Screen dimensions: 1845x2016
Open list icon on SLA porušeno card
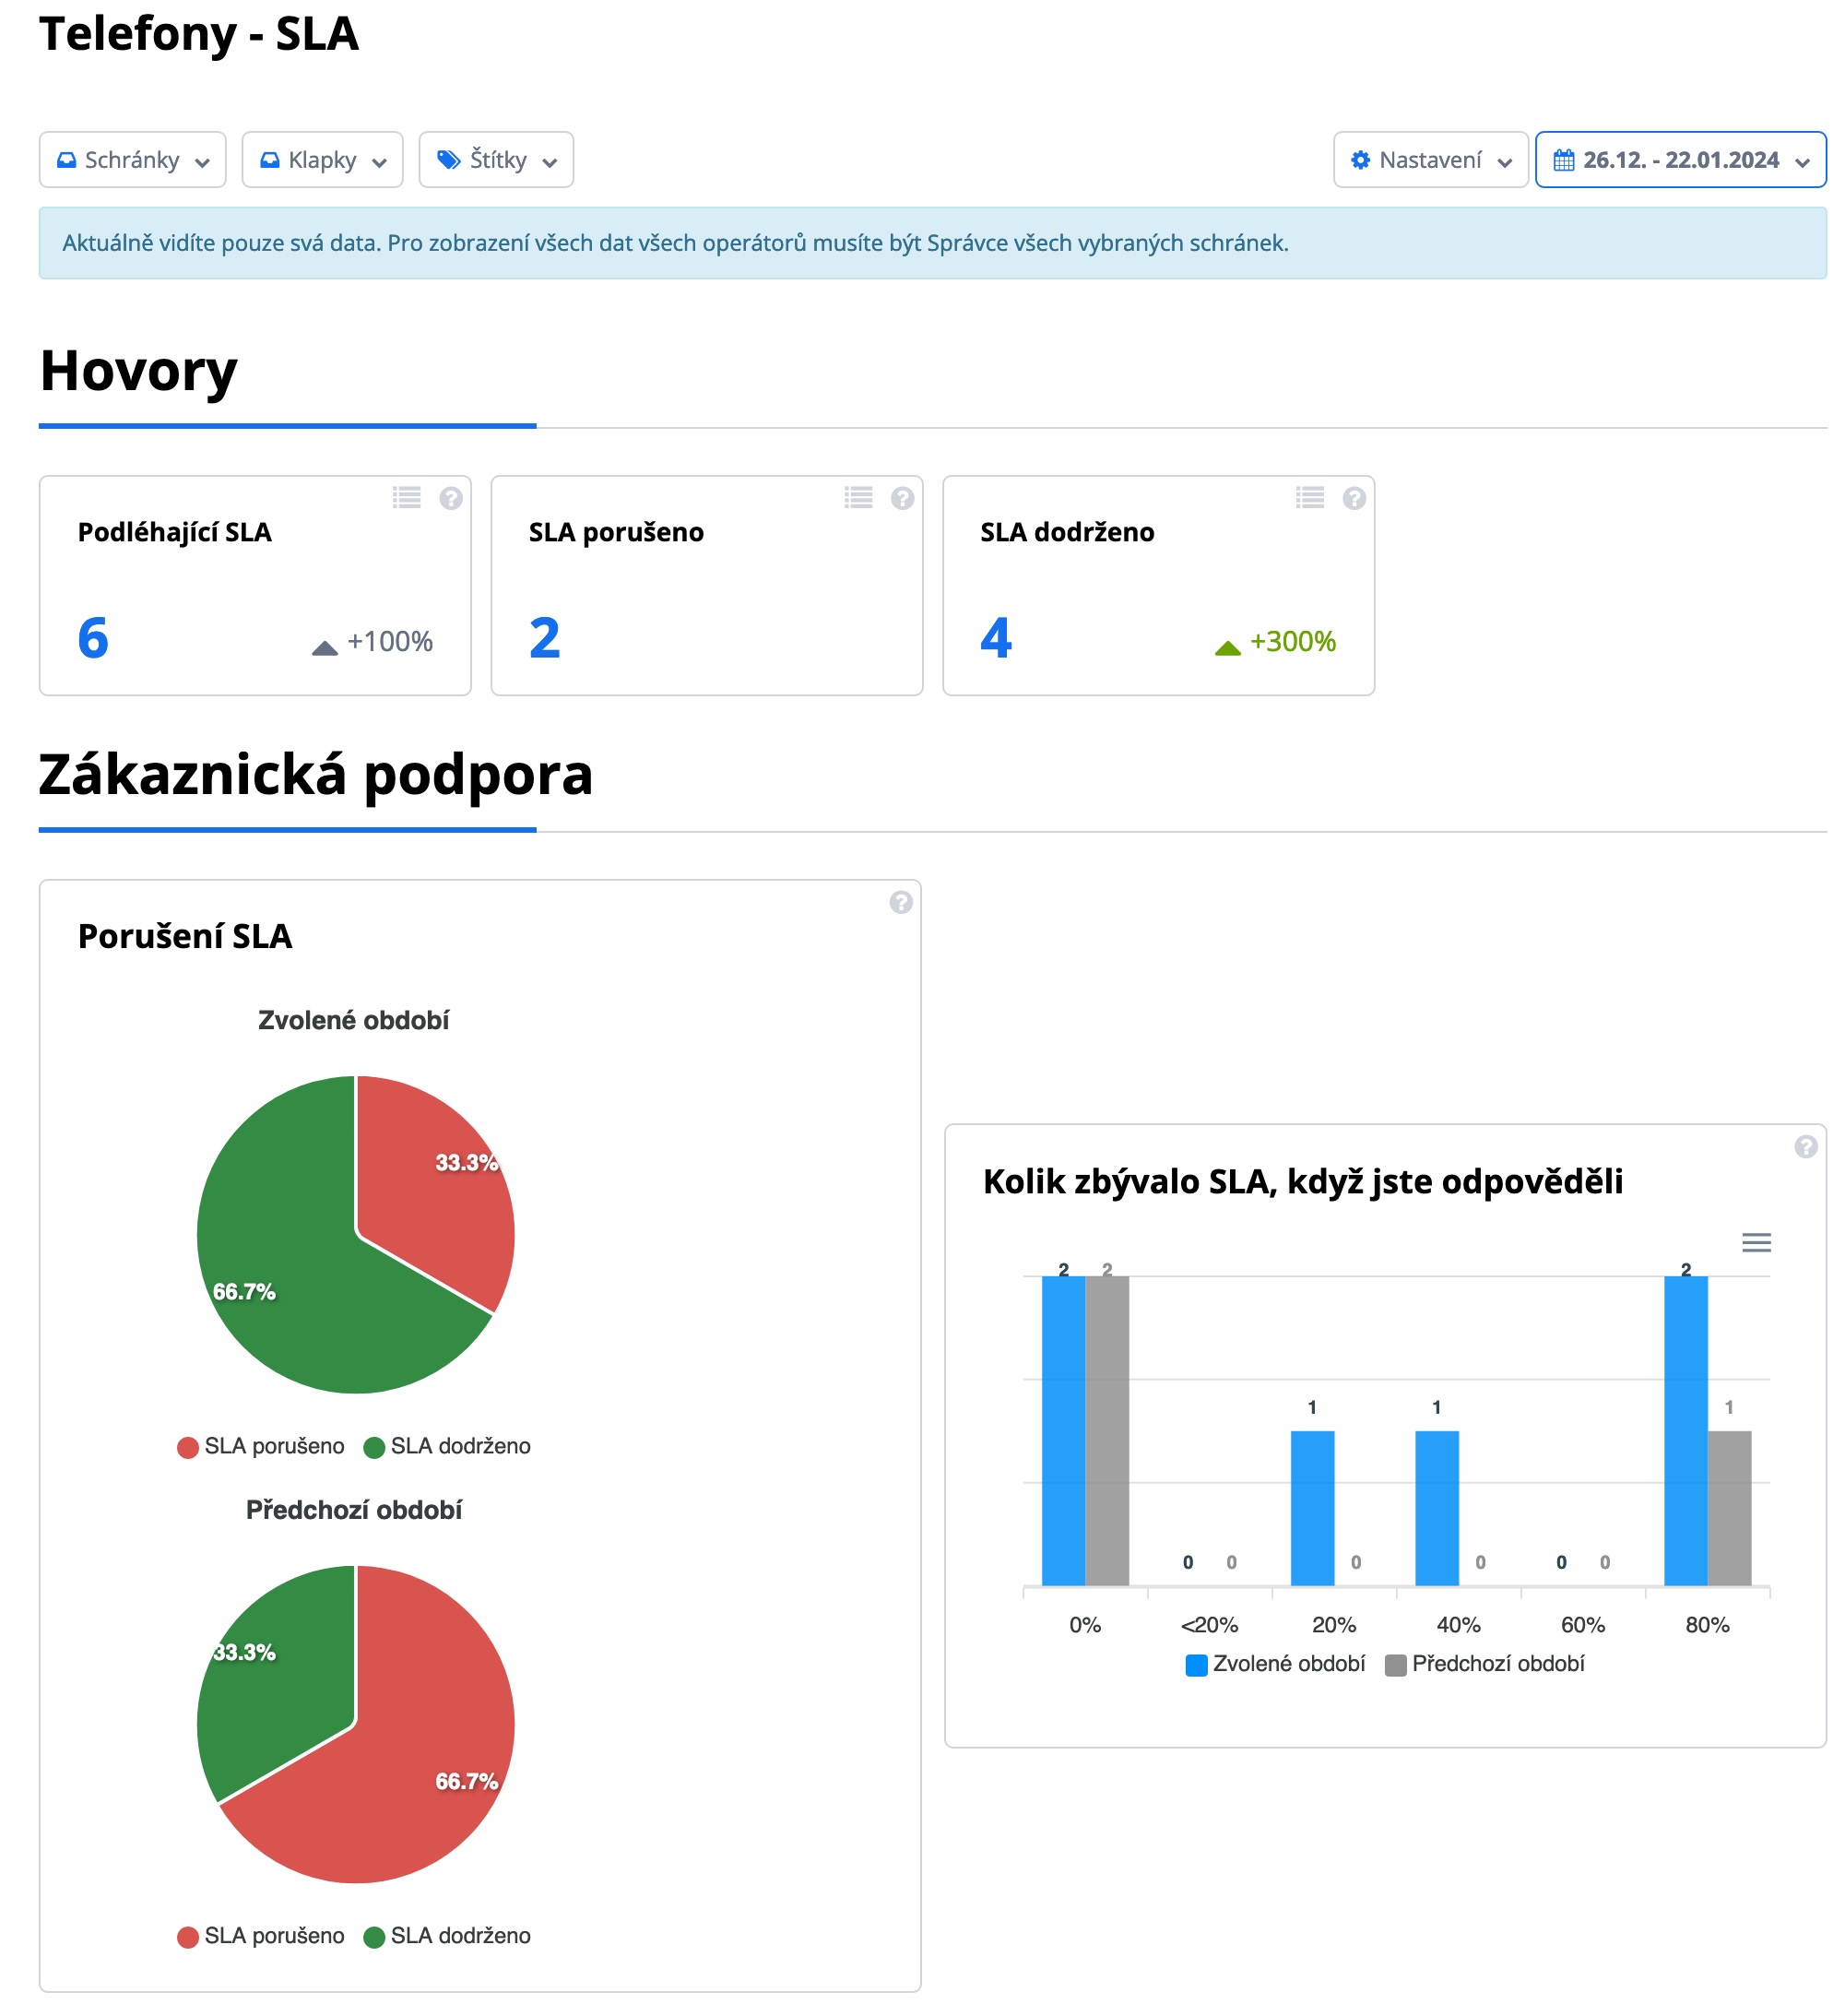(x=859, y=498)
